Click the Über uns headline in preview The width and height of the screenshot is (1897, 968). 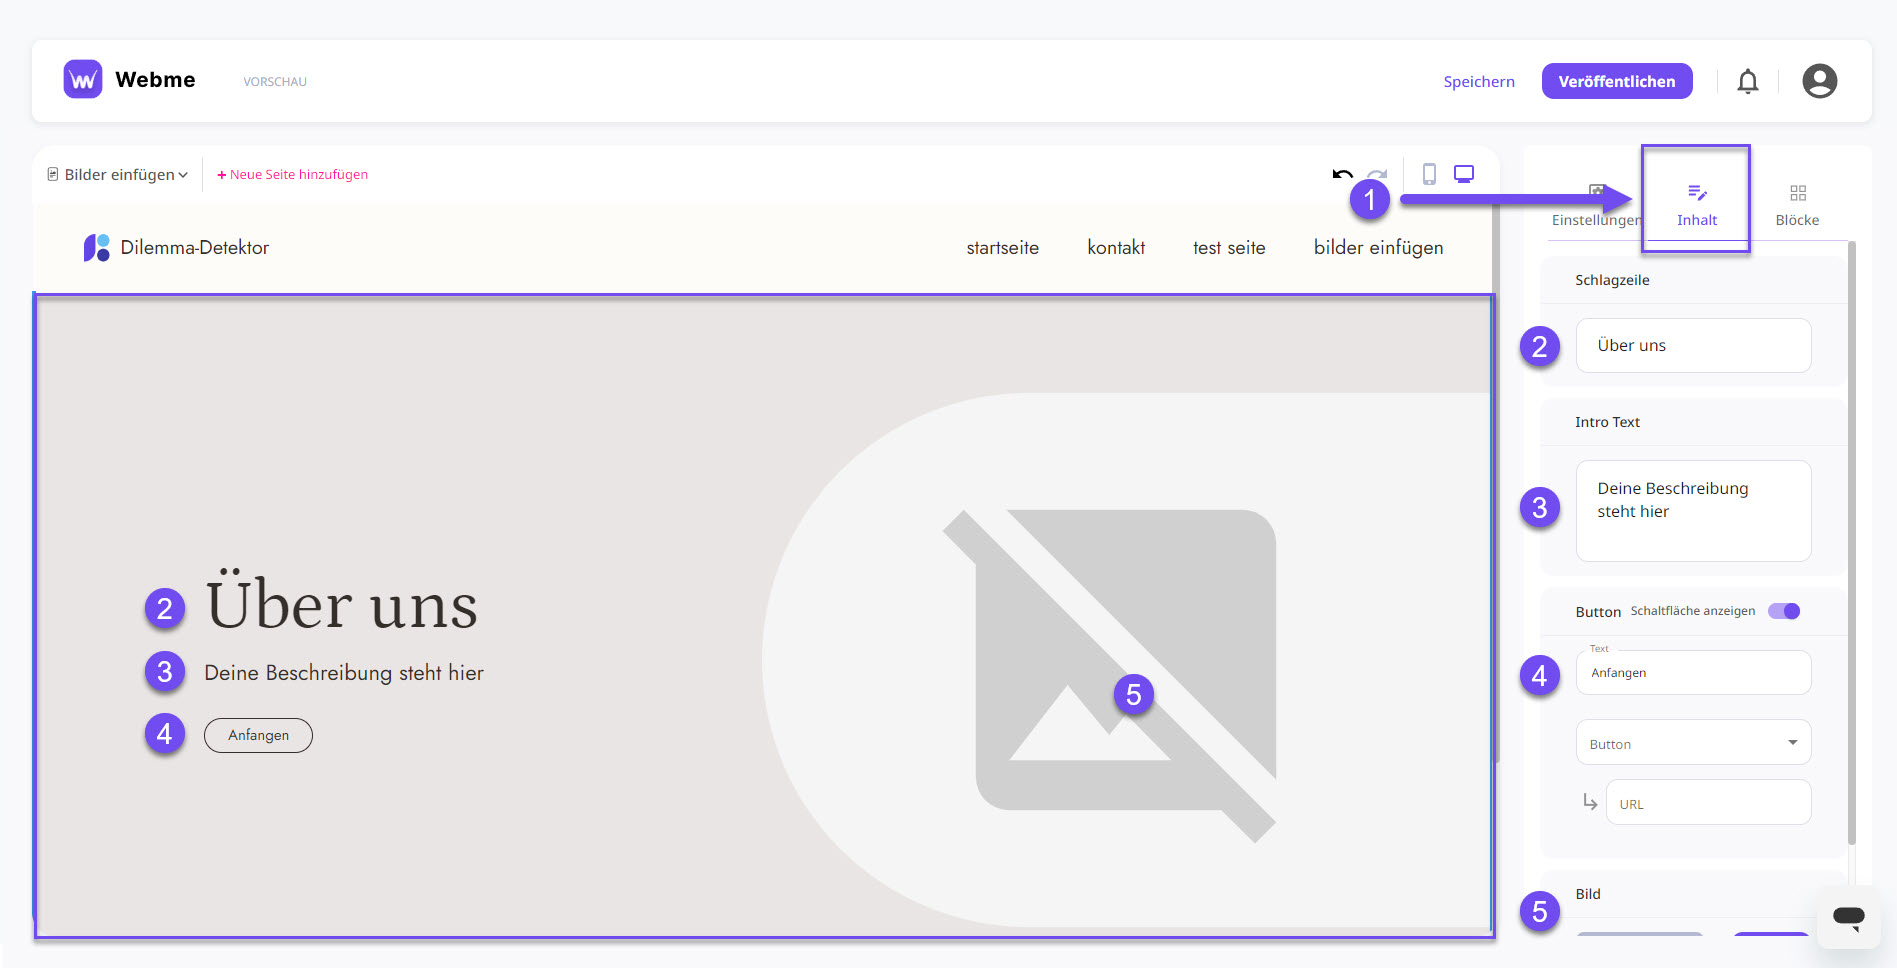(341, 601)
